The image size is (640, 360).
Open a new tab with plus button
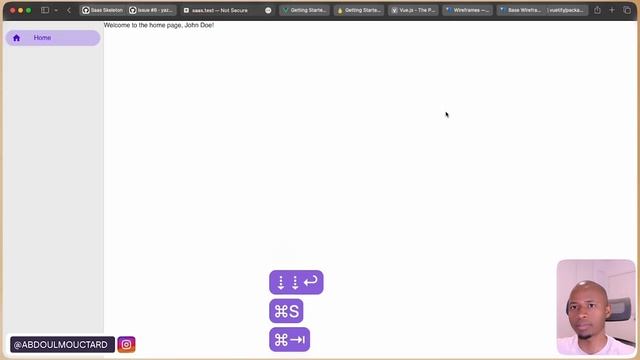coord(612,10)
